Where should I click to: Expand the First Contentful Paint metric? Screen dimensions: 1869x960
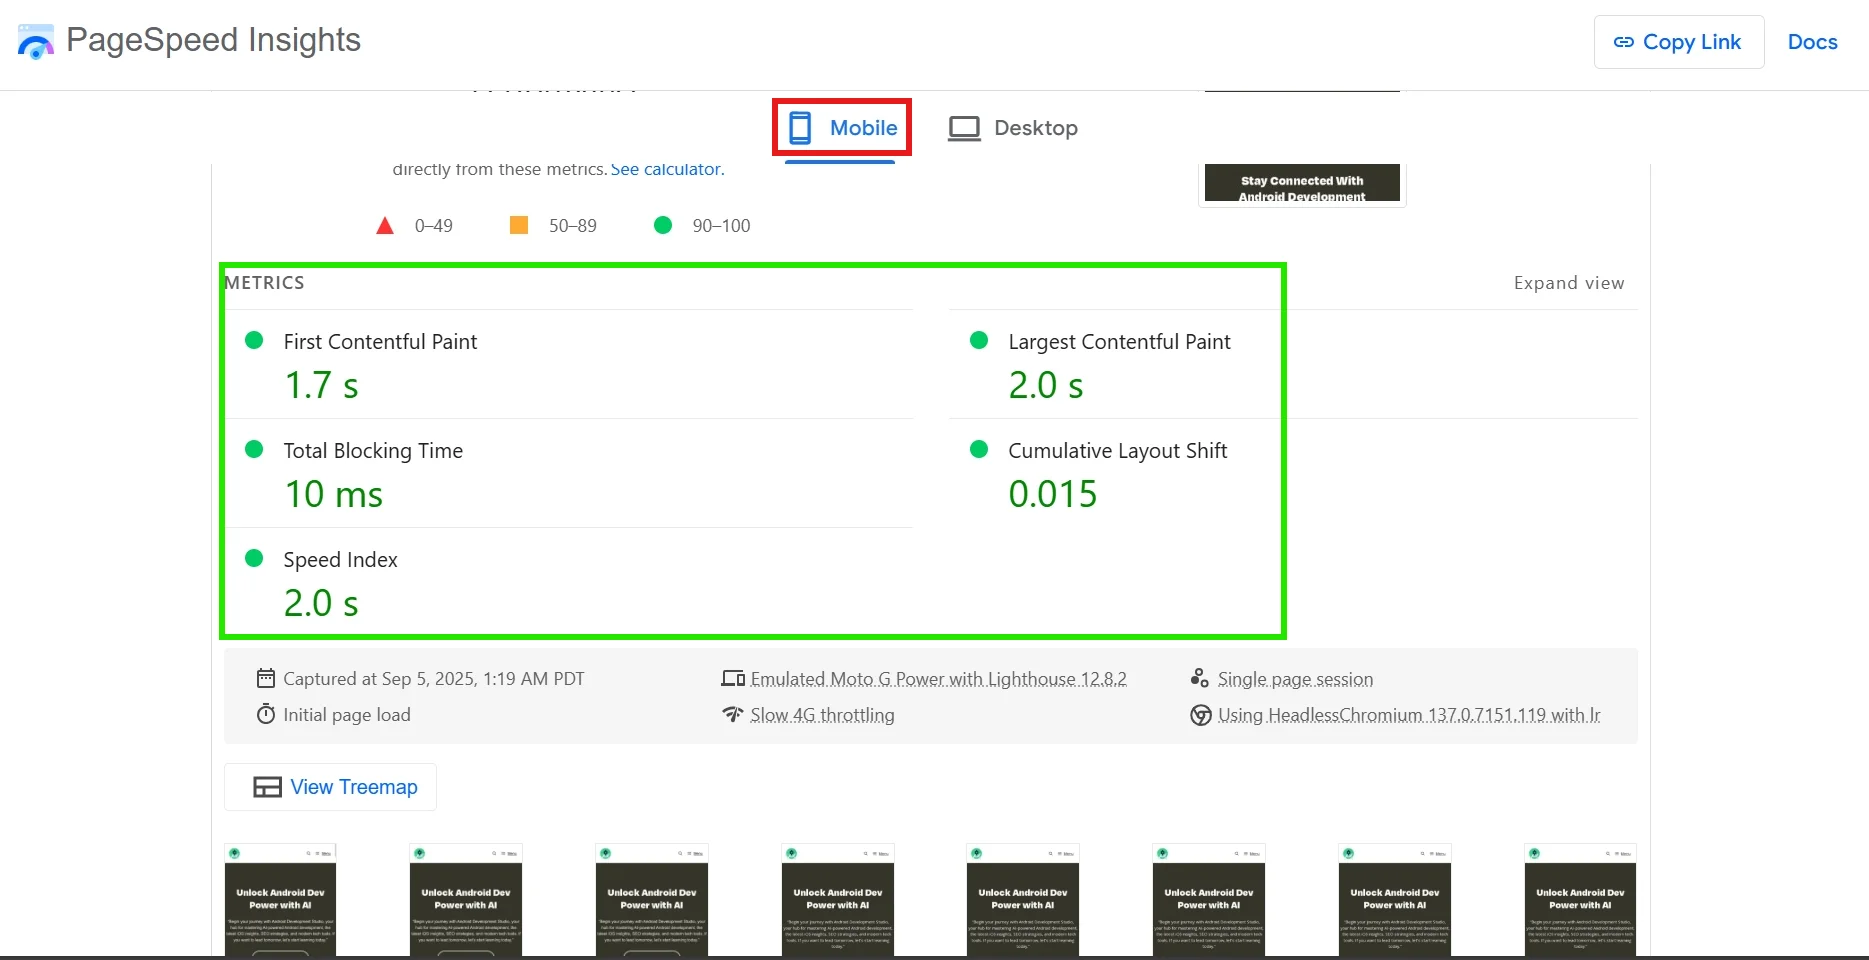(x=380, y=342)
